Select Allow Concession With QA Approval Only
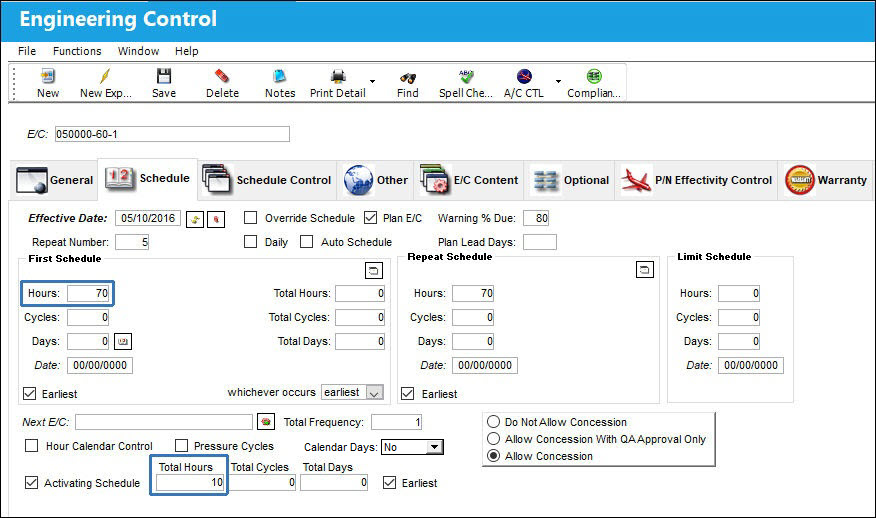The width and height of the screenshot is (876, 518). point(493,438)
